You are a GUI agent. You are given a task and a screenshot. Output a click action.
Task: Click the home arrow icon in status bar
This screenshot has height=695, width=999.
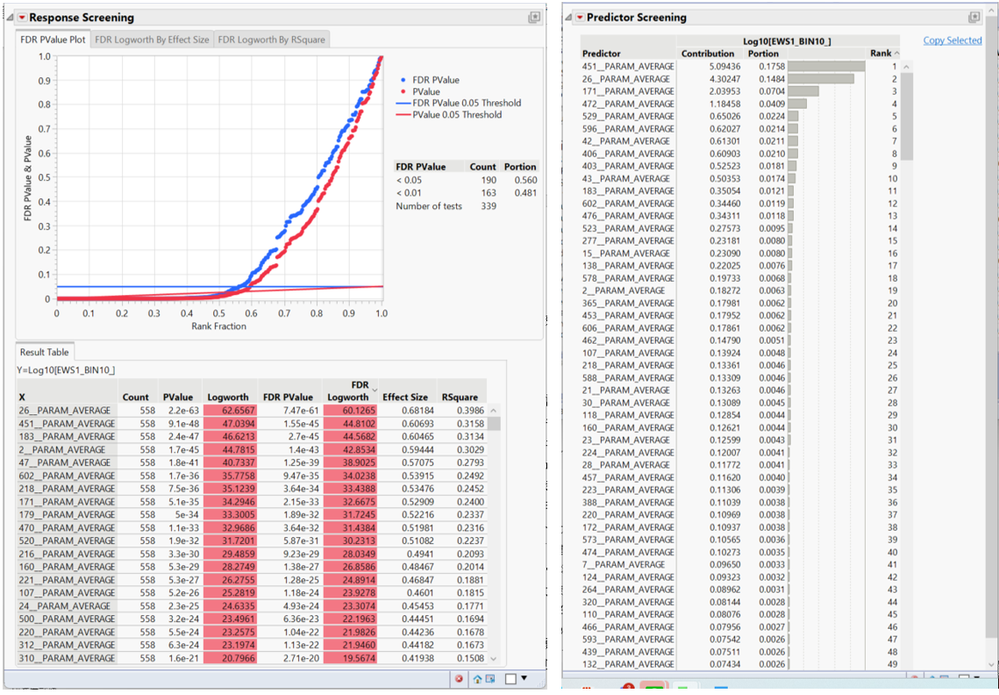click(478, 678)
